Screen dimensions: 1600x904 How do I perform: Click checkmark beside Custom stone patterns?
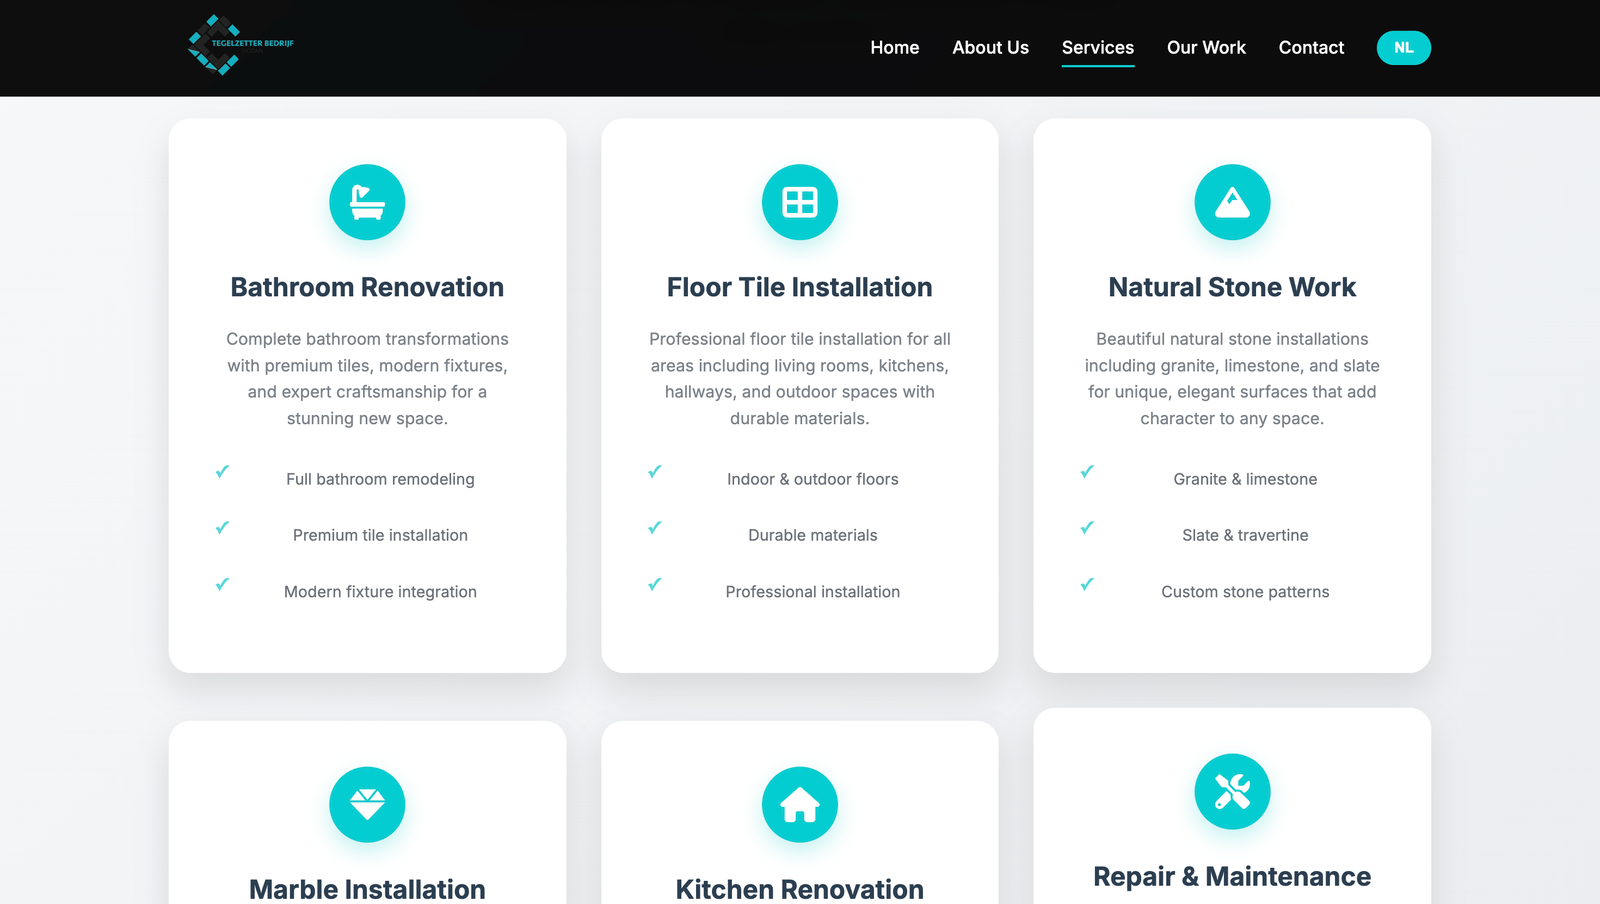point(1087,584)
